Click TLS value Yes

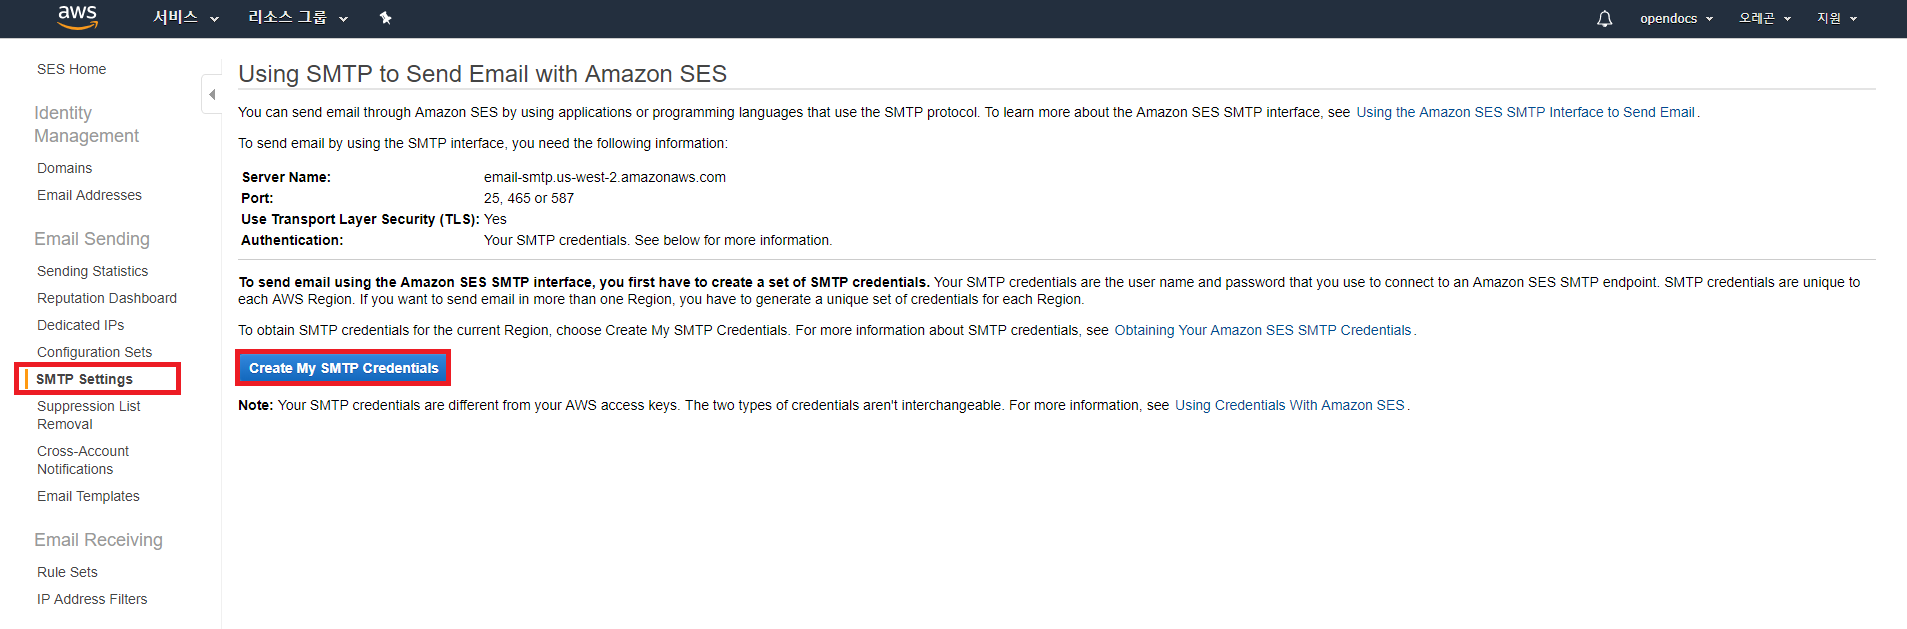[x=495, y=219]
